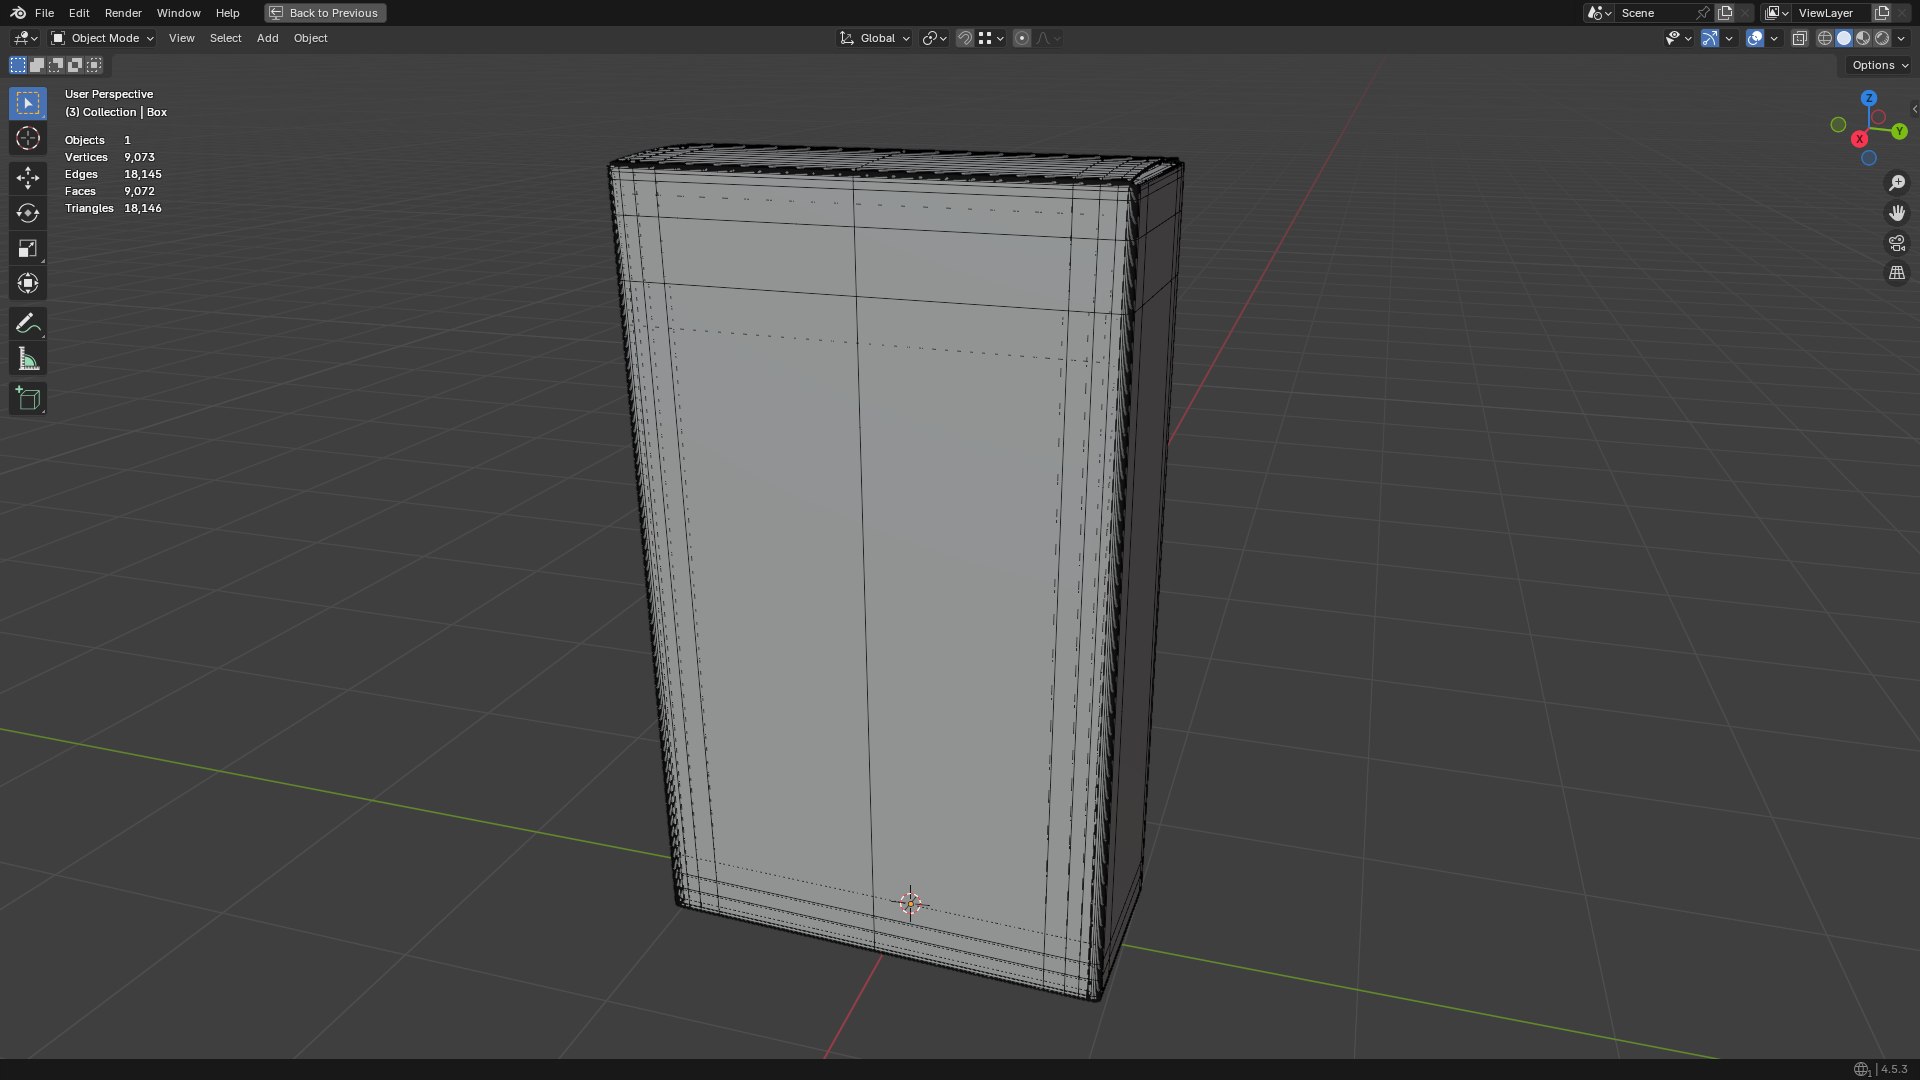
Task: Click the Pan view hand icon
Action: click(x=1897, y=213)
